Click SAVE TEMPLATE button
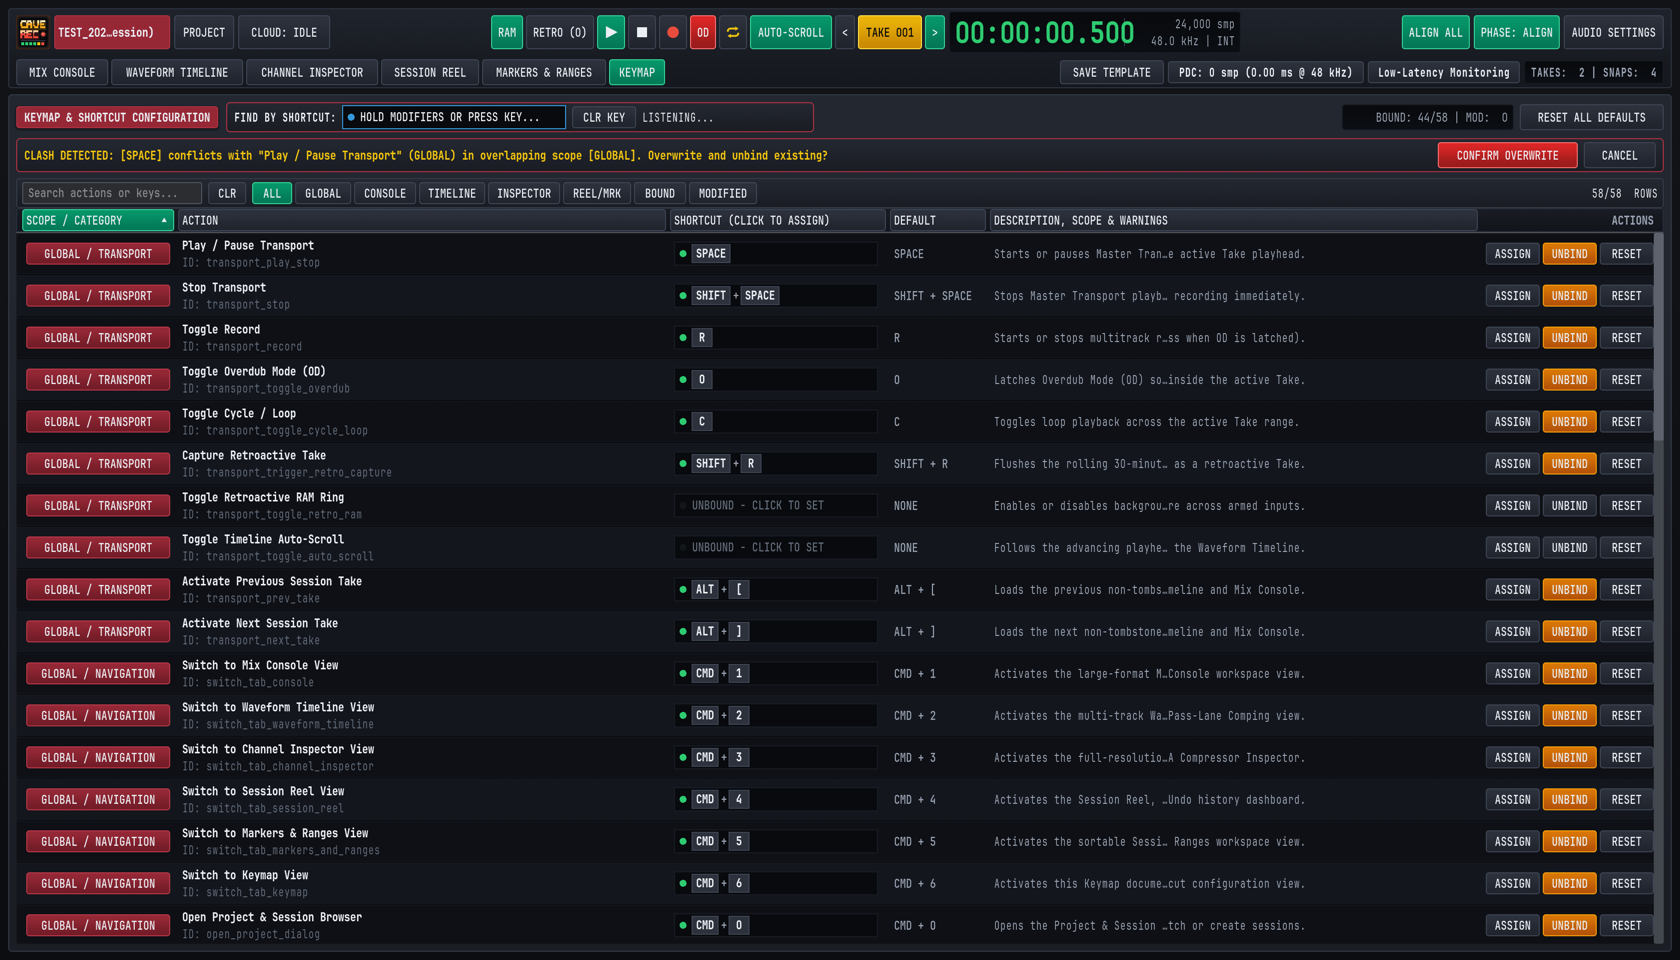The image size is (1680, 960). pyautogui.click(x=1111, y=72)
